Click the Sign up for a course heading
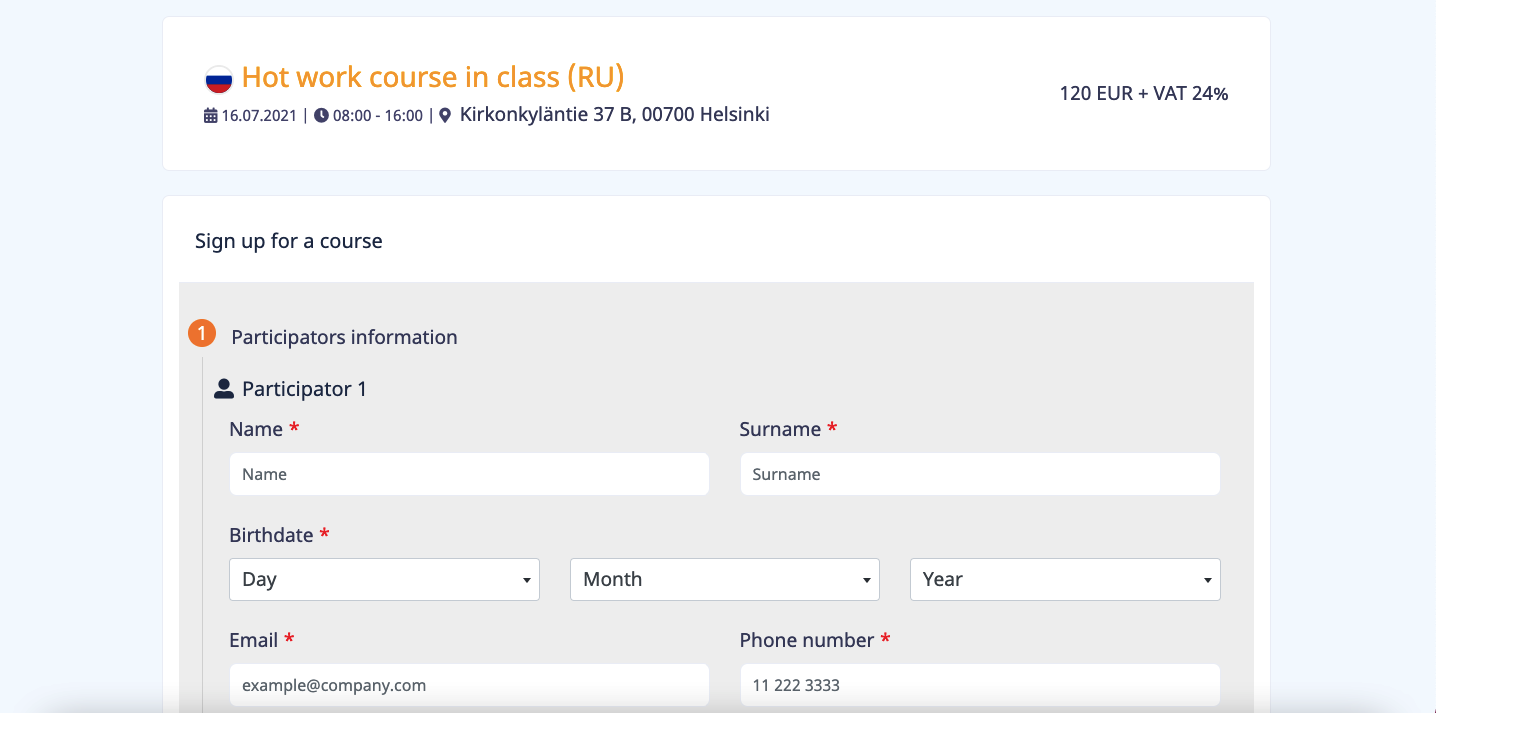 pos(288,241)
